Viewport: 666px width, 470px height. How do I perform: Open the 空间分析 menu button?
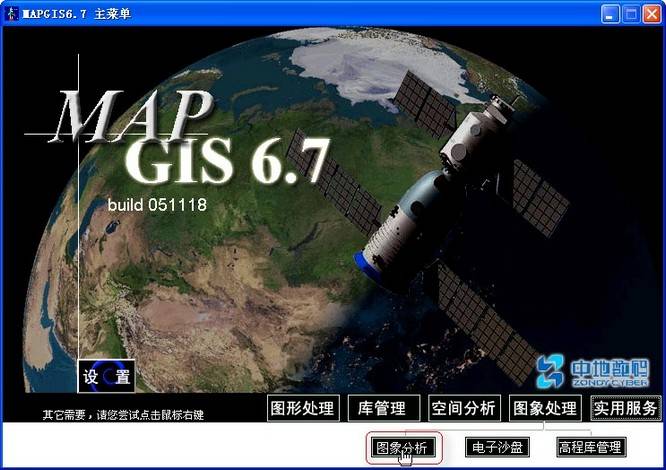tap(464, 408)
